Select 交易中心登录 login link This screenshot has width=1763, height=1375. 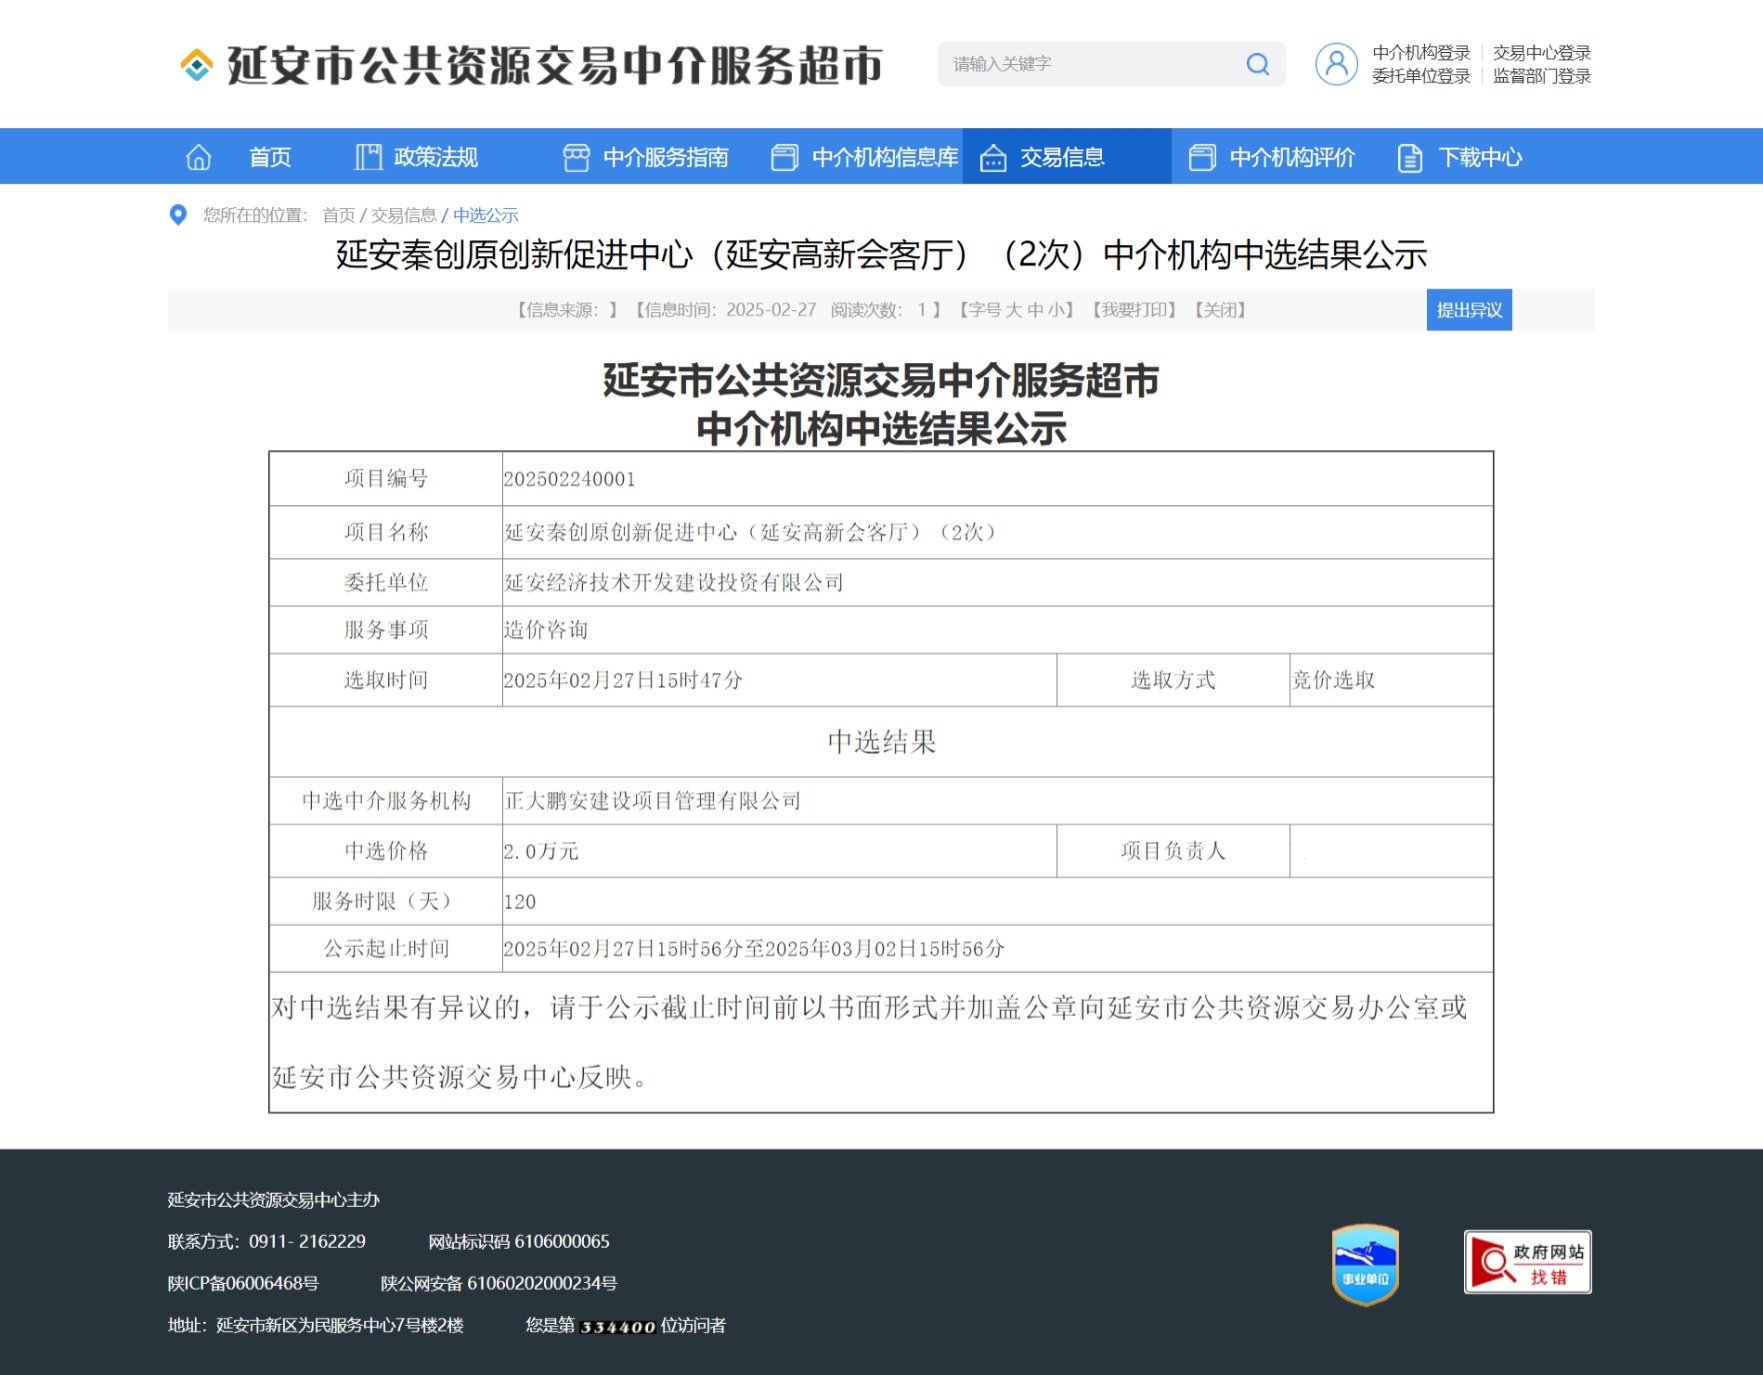click(1541, 52)
